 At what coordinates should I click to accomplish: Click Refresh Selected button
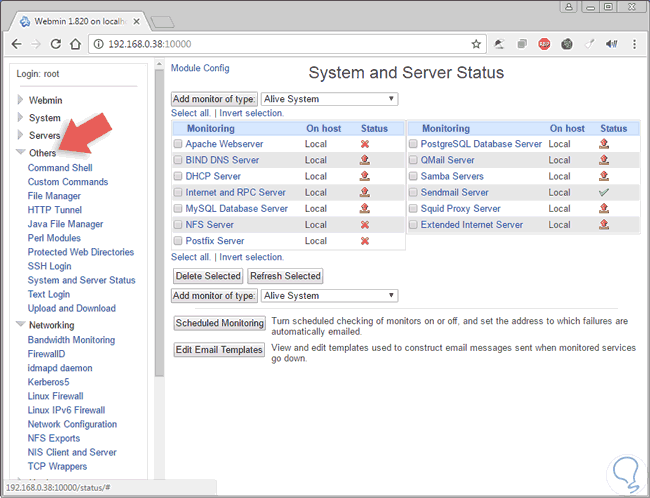286,276
